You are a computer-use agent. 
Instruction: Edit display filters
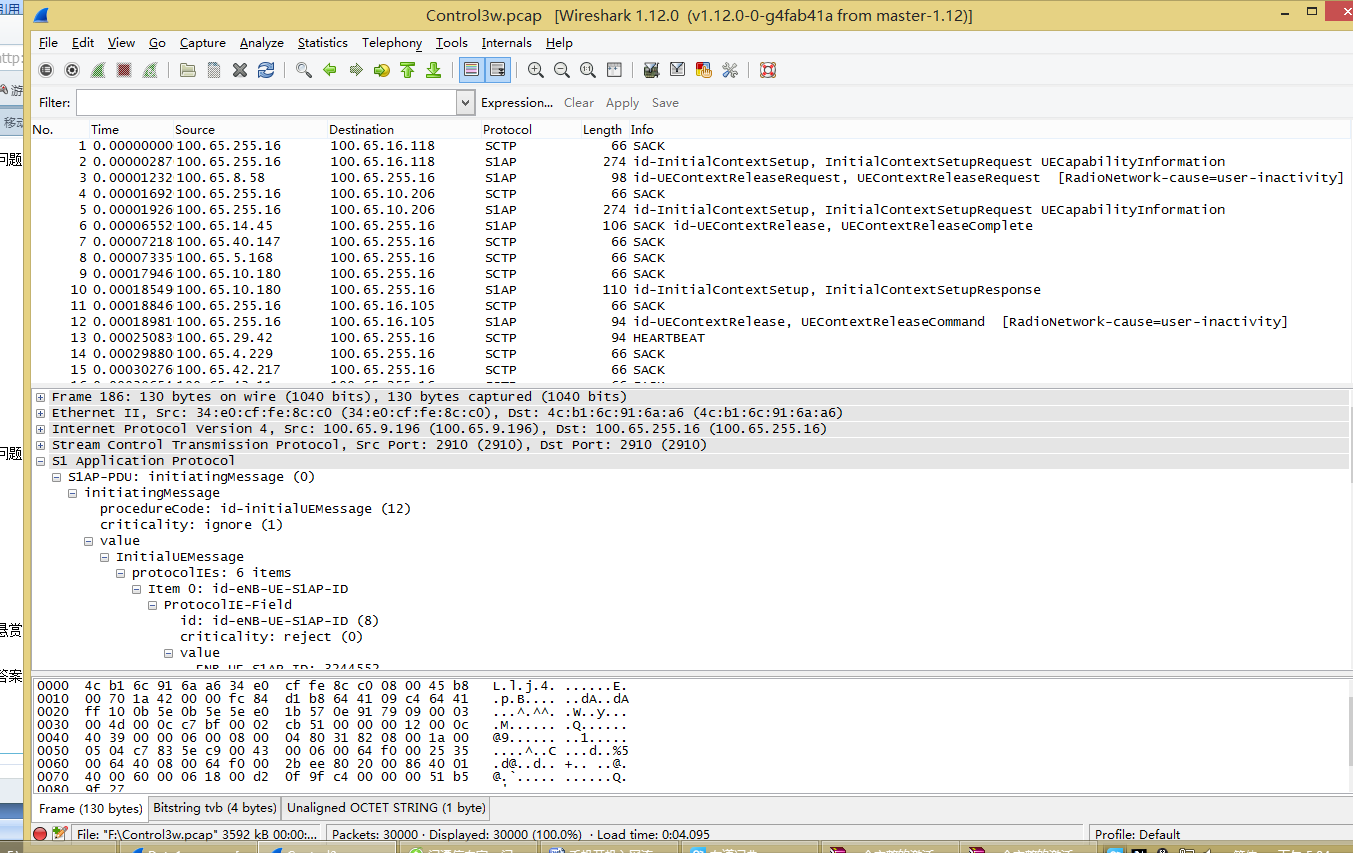(x=678, y=70)
